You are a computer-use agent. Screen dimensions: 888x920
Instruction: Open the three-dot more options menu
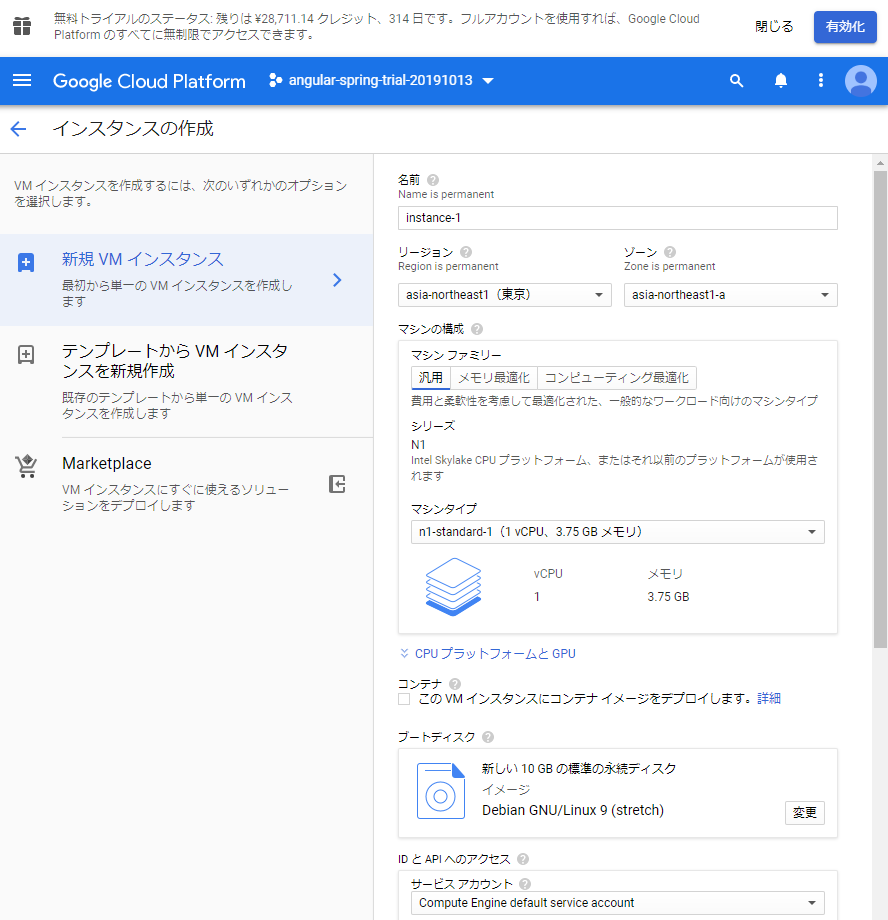pos(821,80)
